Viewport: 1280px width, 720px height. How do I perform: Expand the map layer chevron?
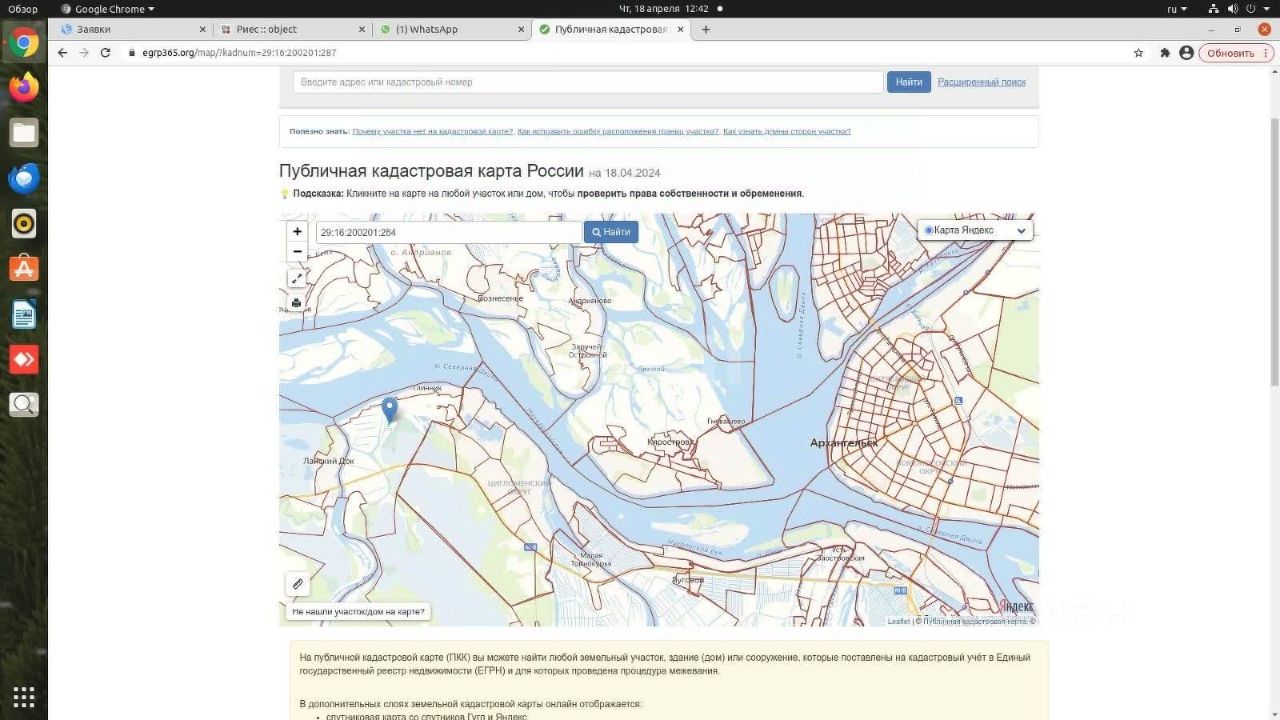point(1021,231)
